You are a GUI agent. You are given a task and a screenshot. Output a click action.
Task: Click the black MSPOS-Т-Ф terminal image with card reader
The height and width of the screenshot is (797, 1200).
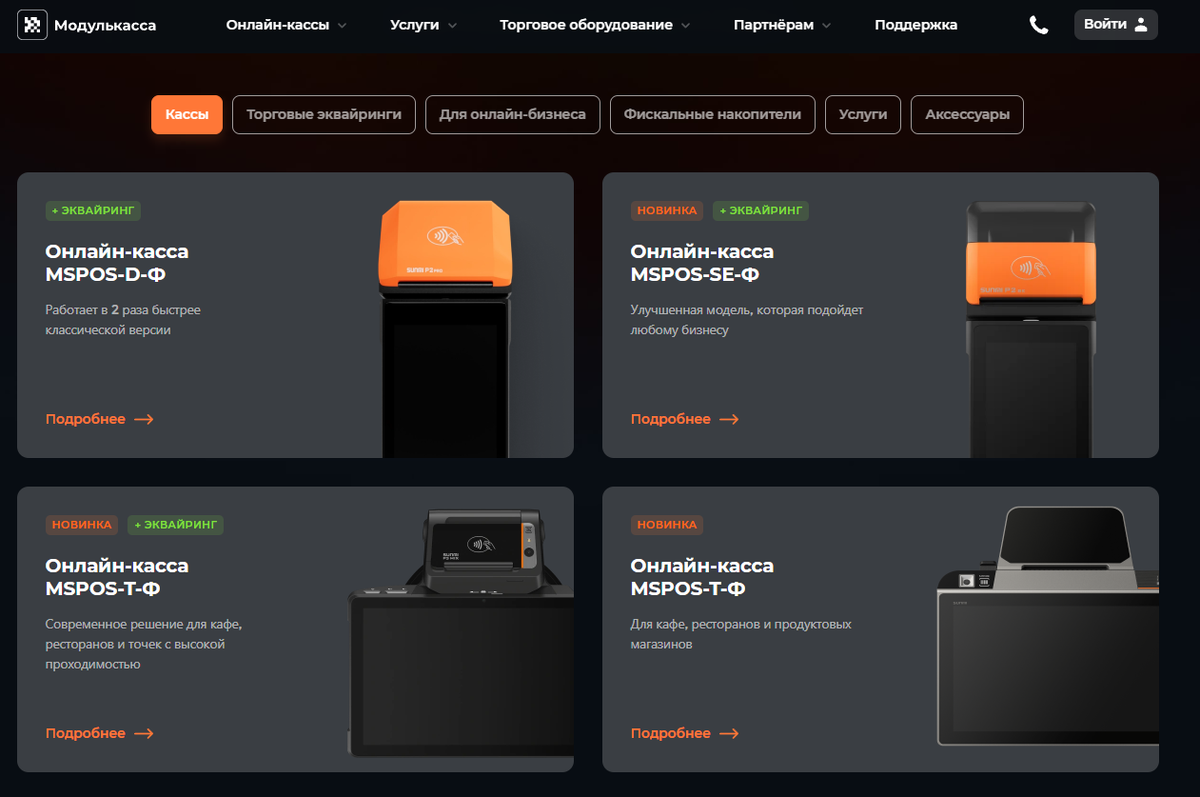point(461,632)
